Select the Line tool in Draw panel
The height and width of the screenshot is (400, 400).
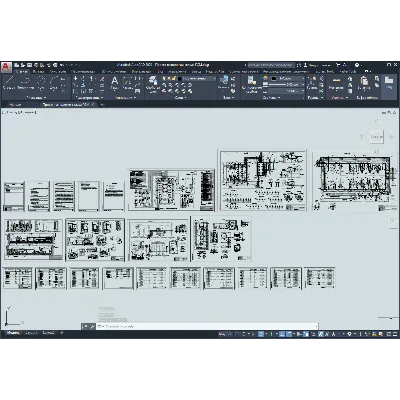8,83
